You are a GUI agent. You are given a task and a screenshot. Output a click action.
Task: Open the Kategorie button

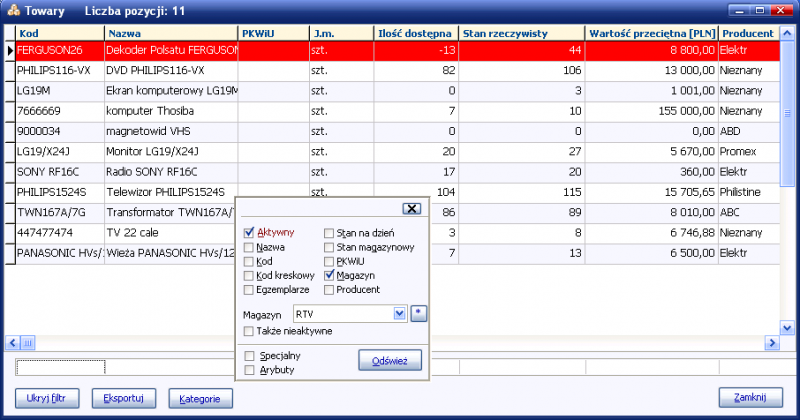tap(201, 399)
